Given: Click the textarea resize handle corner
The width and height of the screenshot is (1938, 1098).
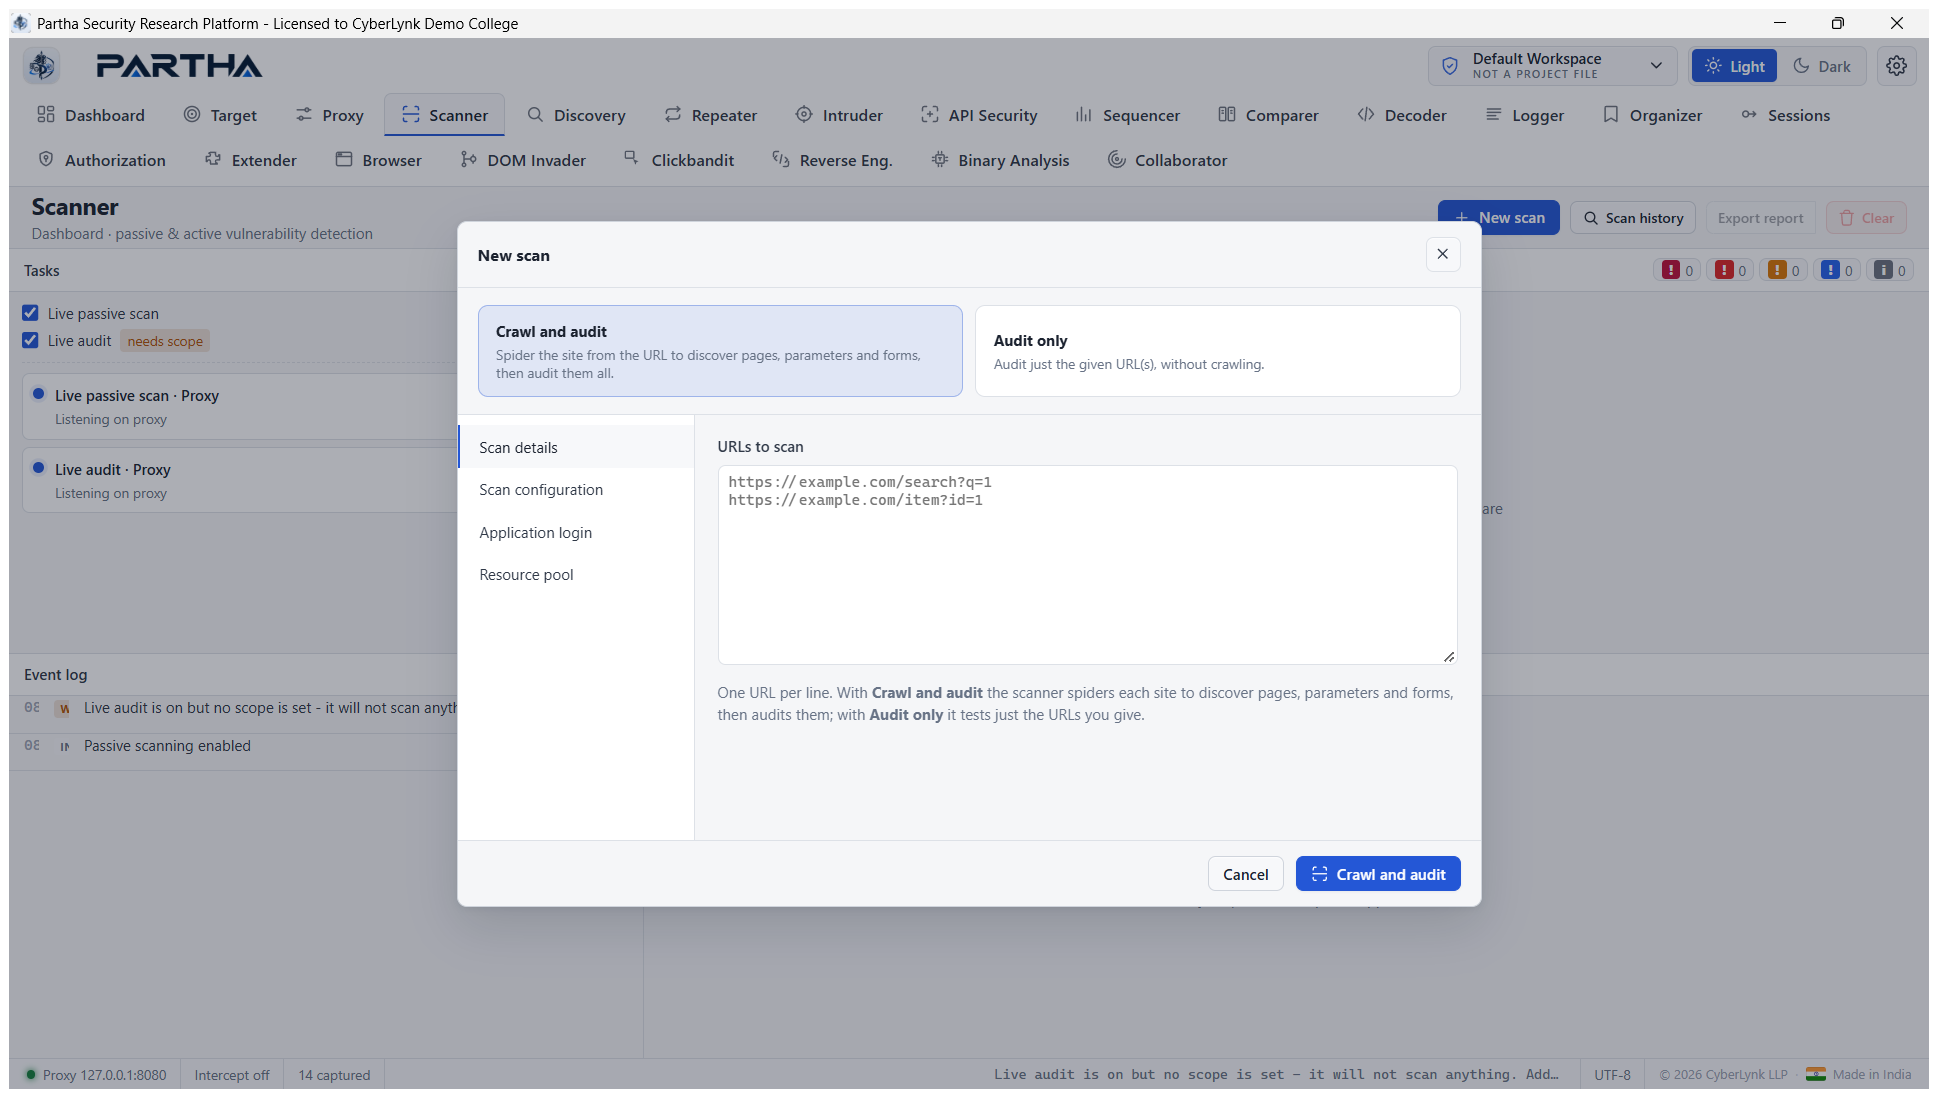Looking at the screenshot, I should [1449, 657].
